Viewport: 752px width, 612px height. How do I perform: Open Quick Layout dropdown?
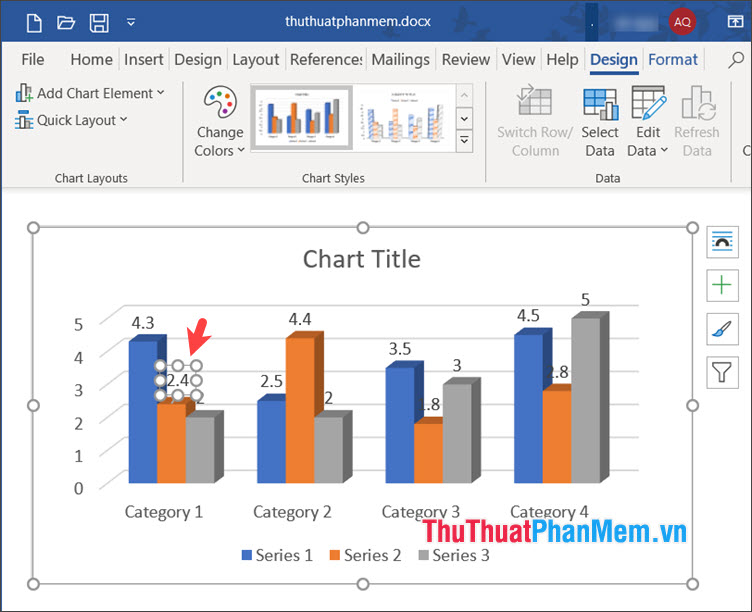coord(71,120)
